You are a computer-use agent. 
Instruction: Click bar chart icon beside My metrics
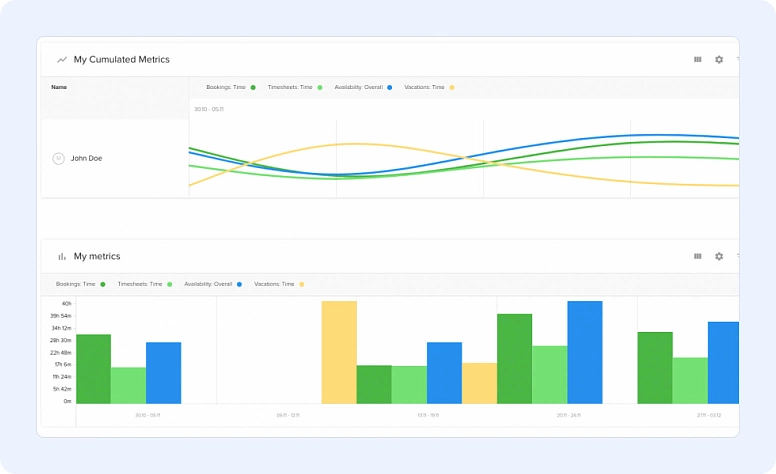coord(62,257)
